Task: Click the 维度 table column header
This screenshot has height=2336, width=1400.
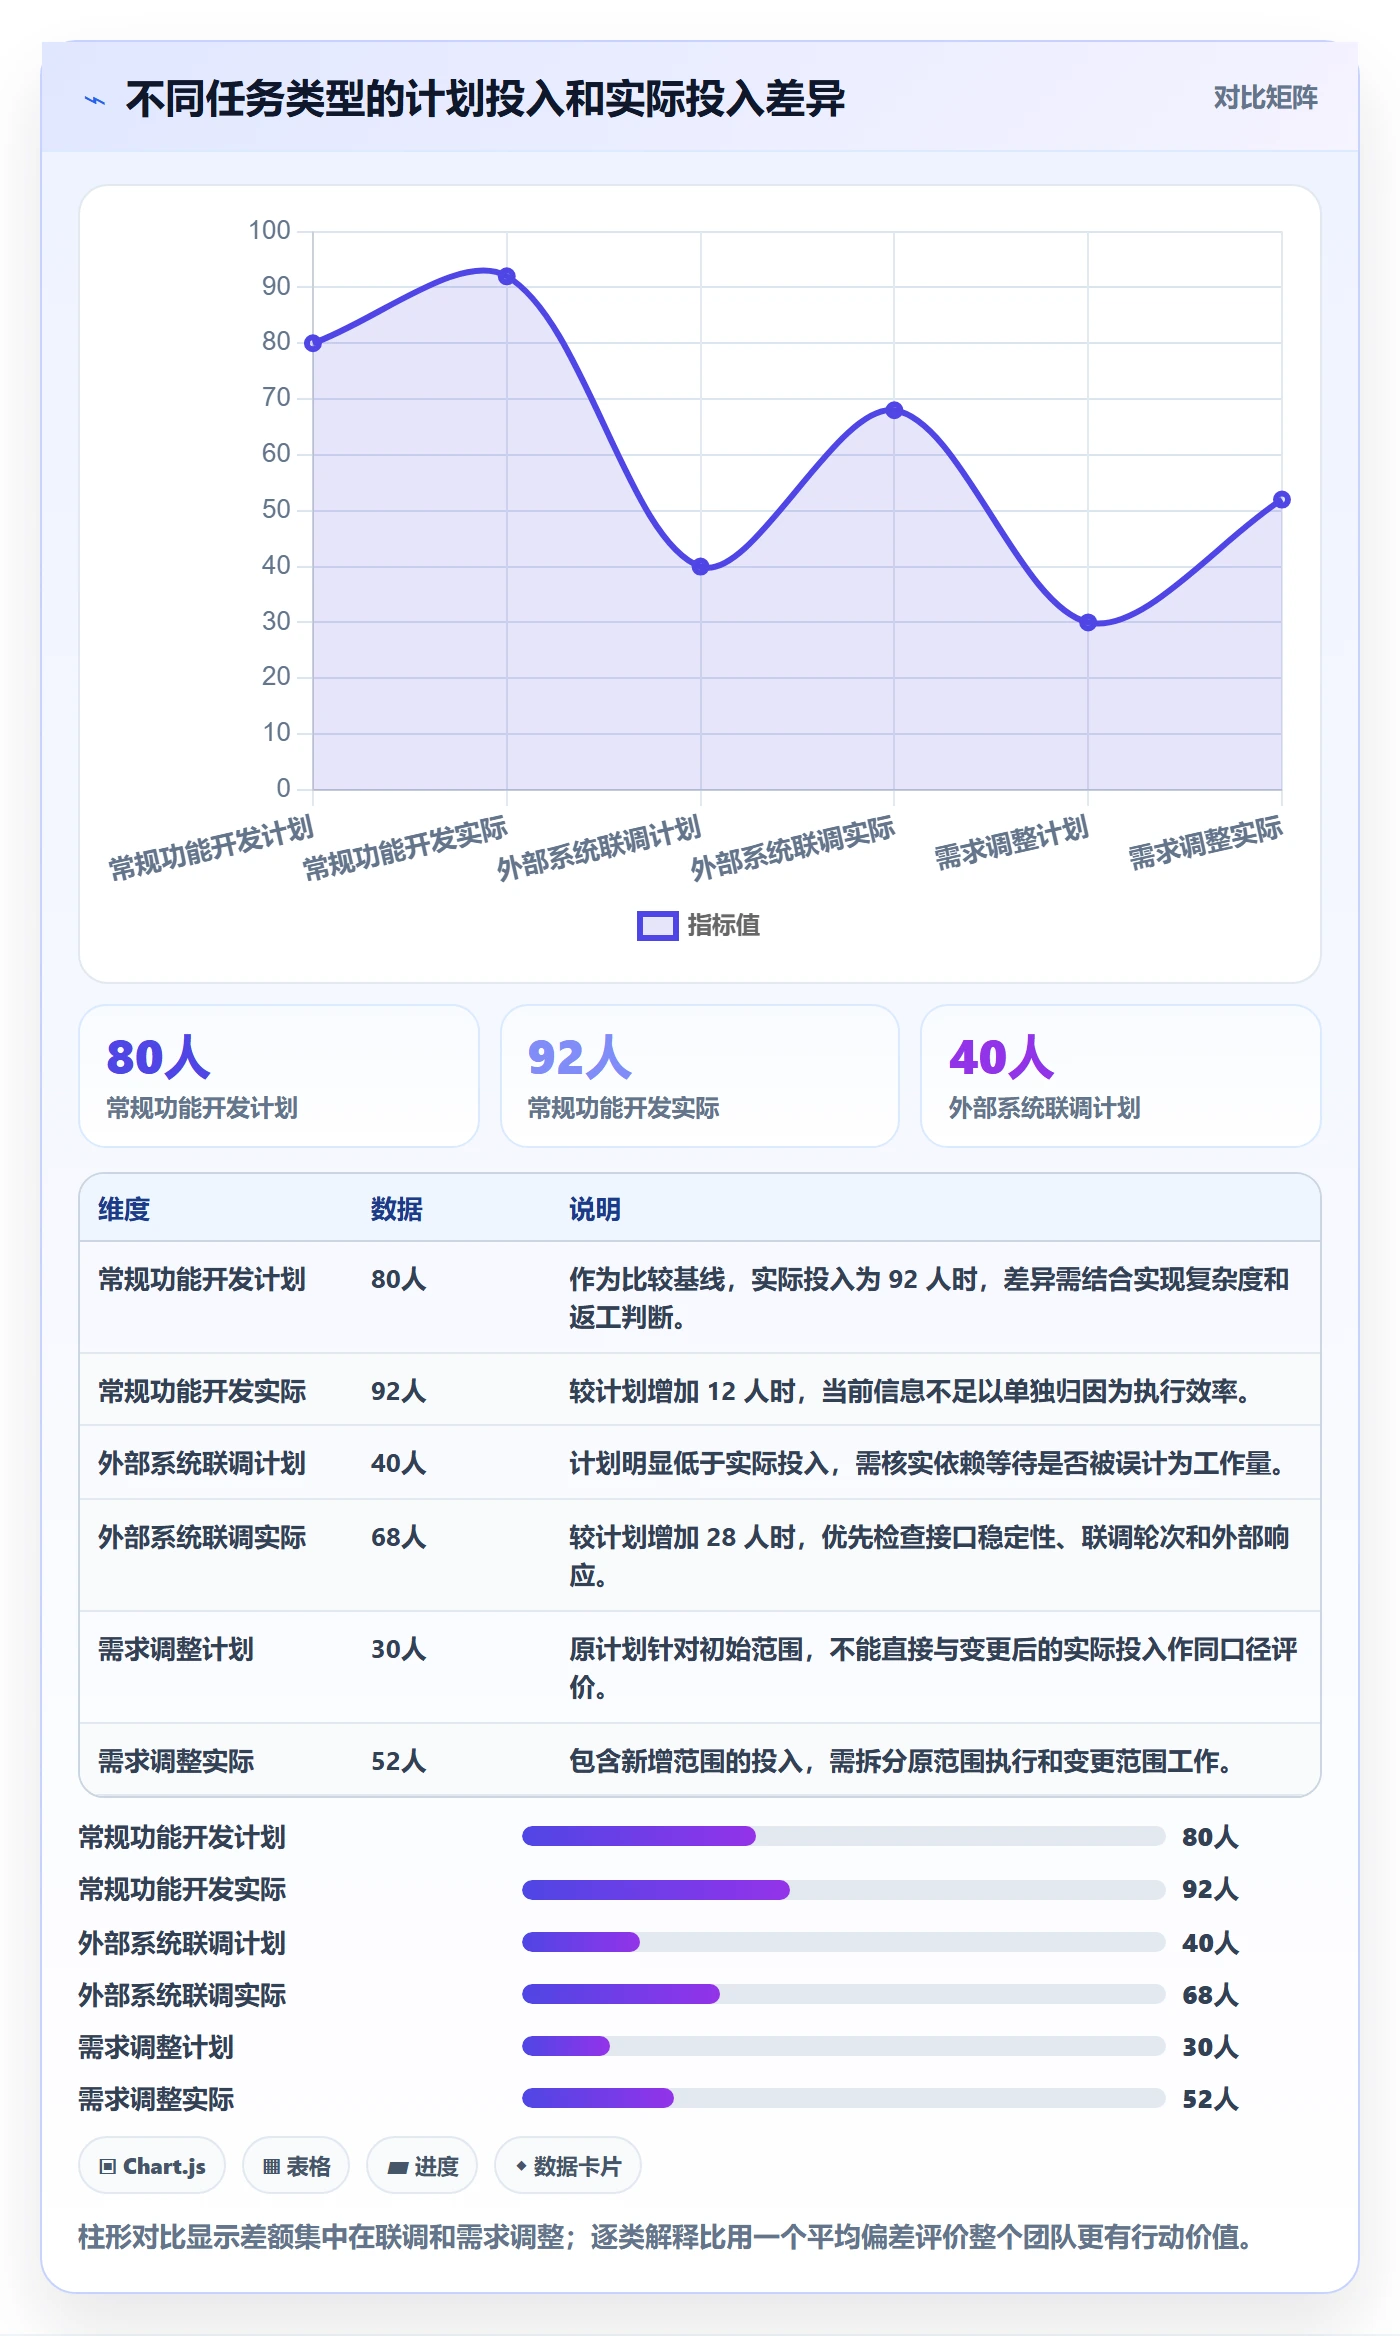Action: click(x=124, y=1209)
